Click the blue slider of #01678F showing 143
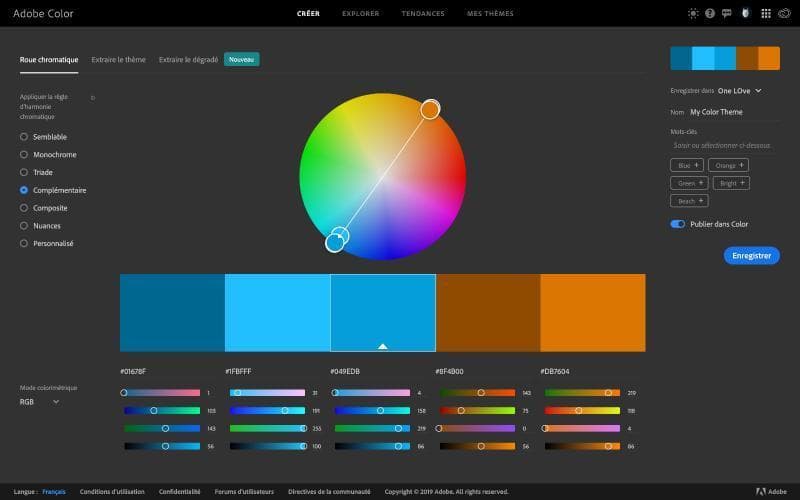Viewport: 800px width, 500px height. pyautogui.click(x=162, y=429)
